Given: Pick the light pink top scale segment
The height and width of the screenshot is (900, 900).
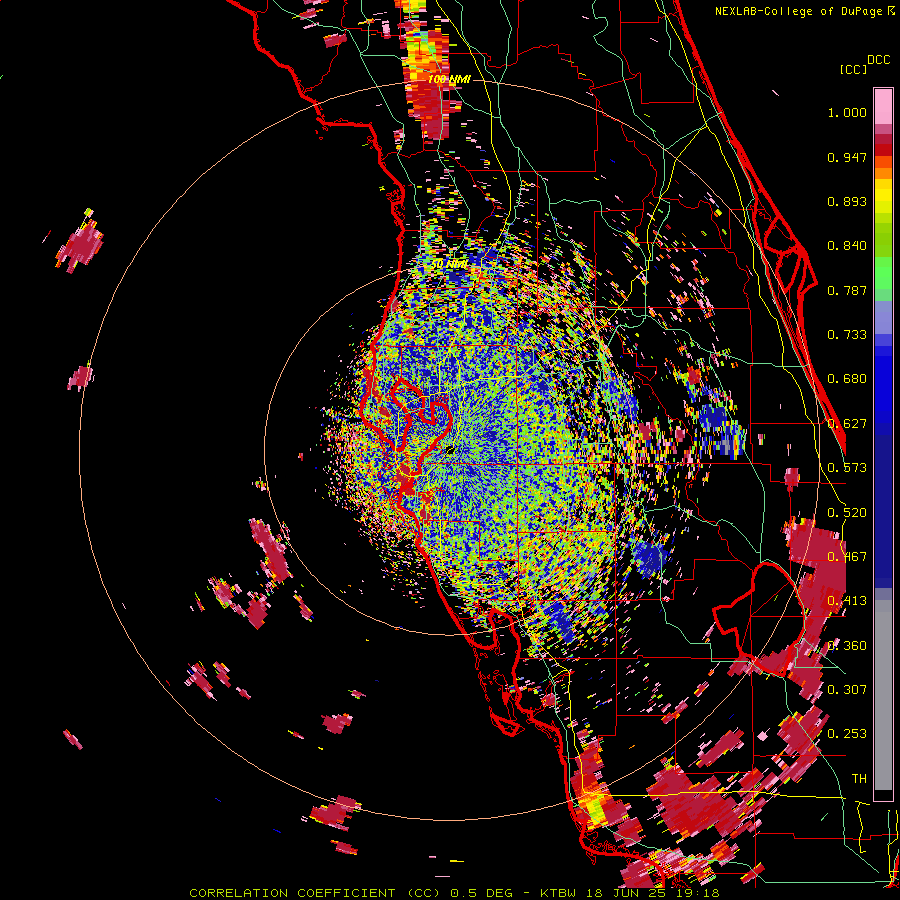Looking at the screenshot, I should [x=883, y=106].
